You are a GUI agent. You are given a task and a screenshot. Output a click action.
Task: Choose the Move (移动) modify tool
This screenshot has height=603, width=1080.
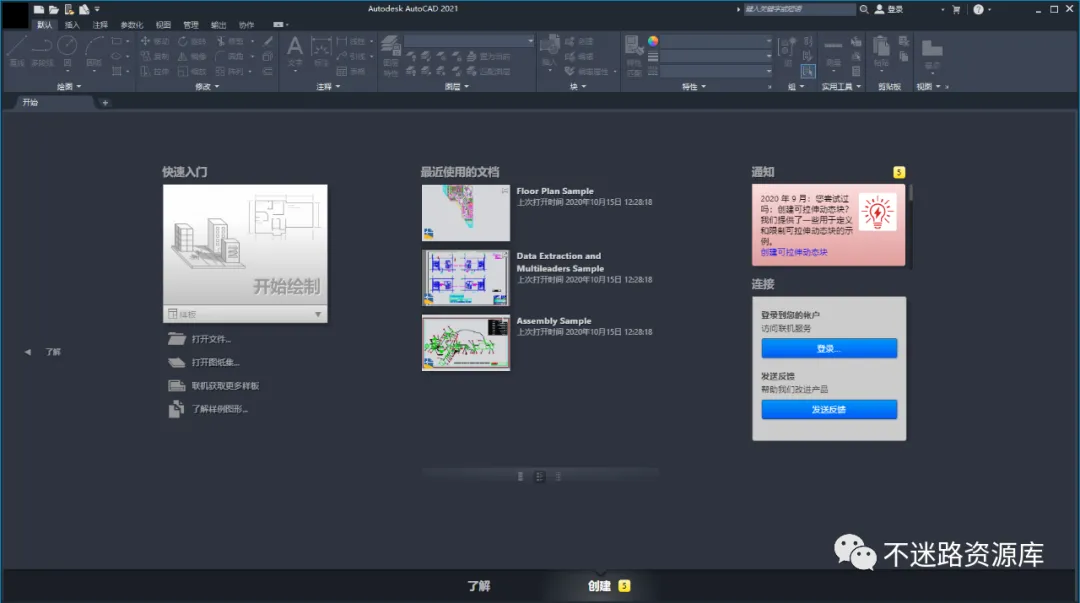pos(154,41)
